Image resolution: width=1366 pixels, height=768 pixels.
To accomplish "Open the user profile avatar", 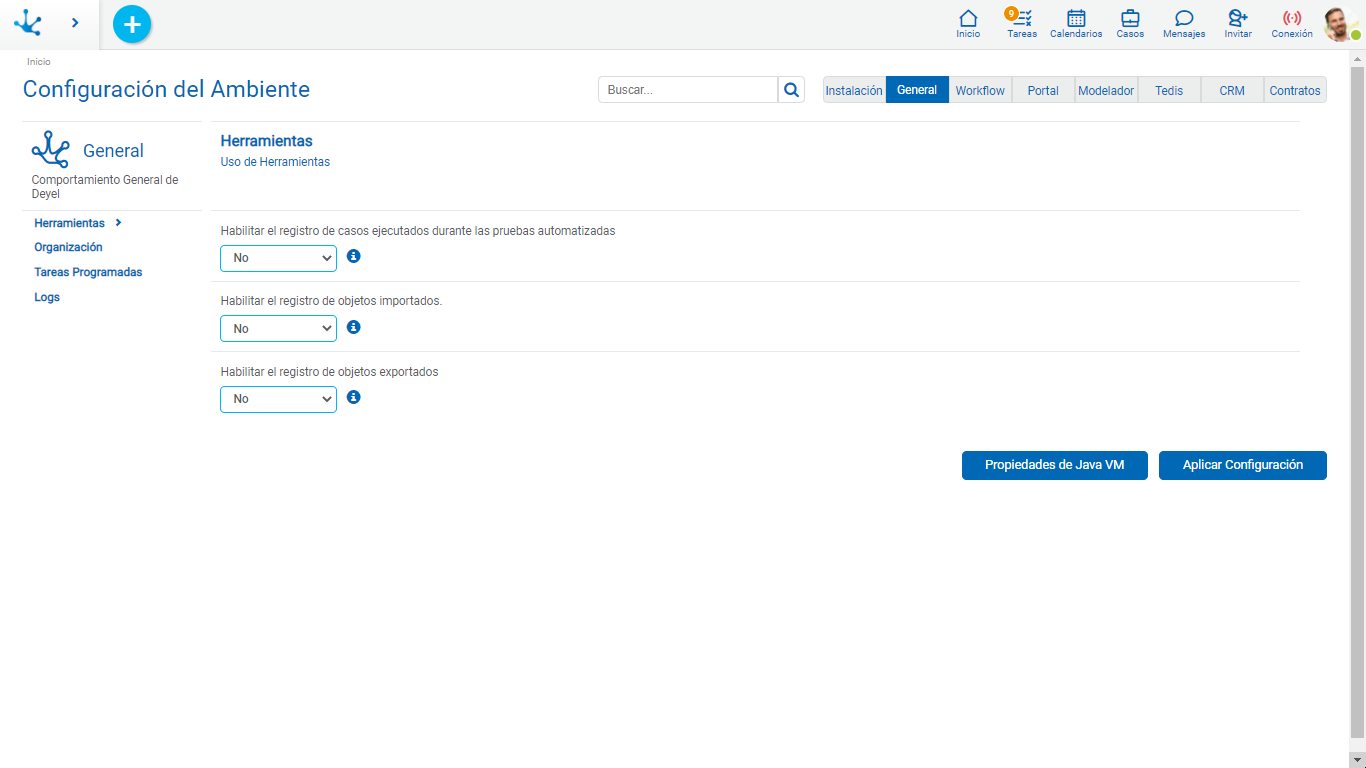I will [1341, 24].
